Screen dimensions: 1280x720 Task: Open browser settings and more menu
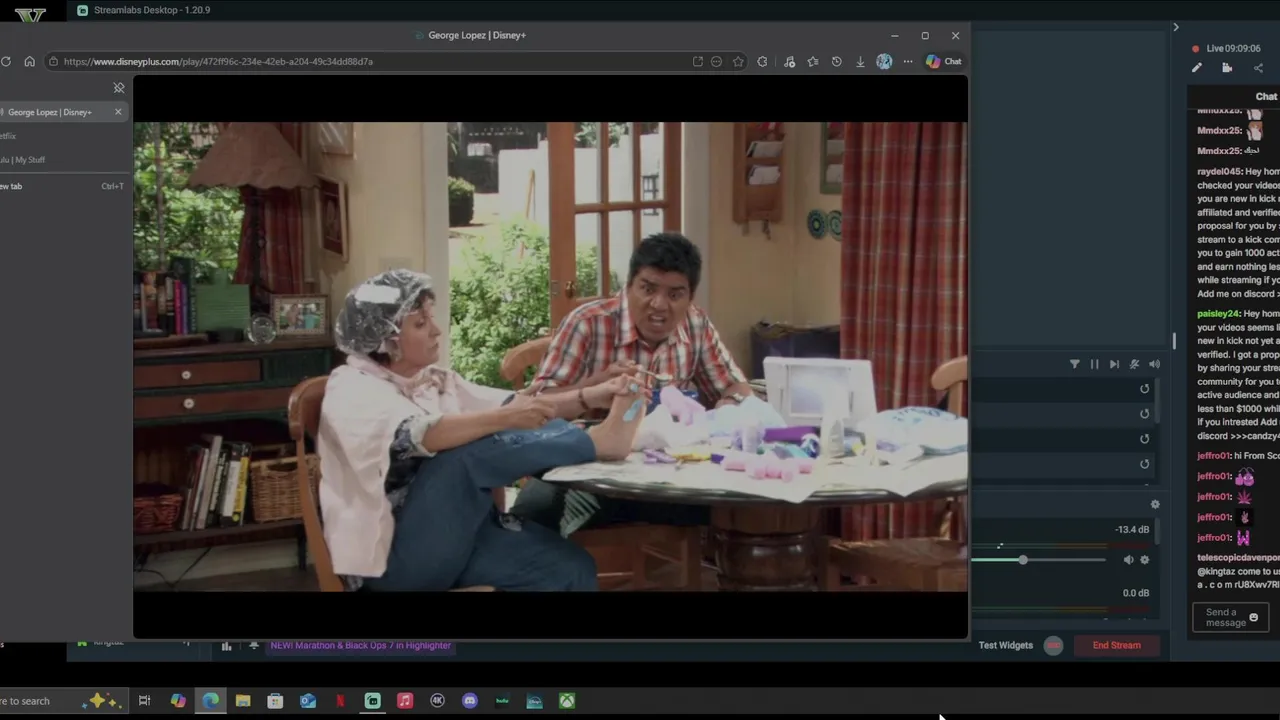pos(908,61)
